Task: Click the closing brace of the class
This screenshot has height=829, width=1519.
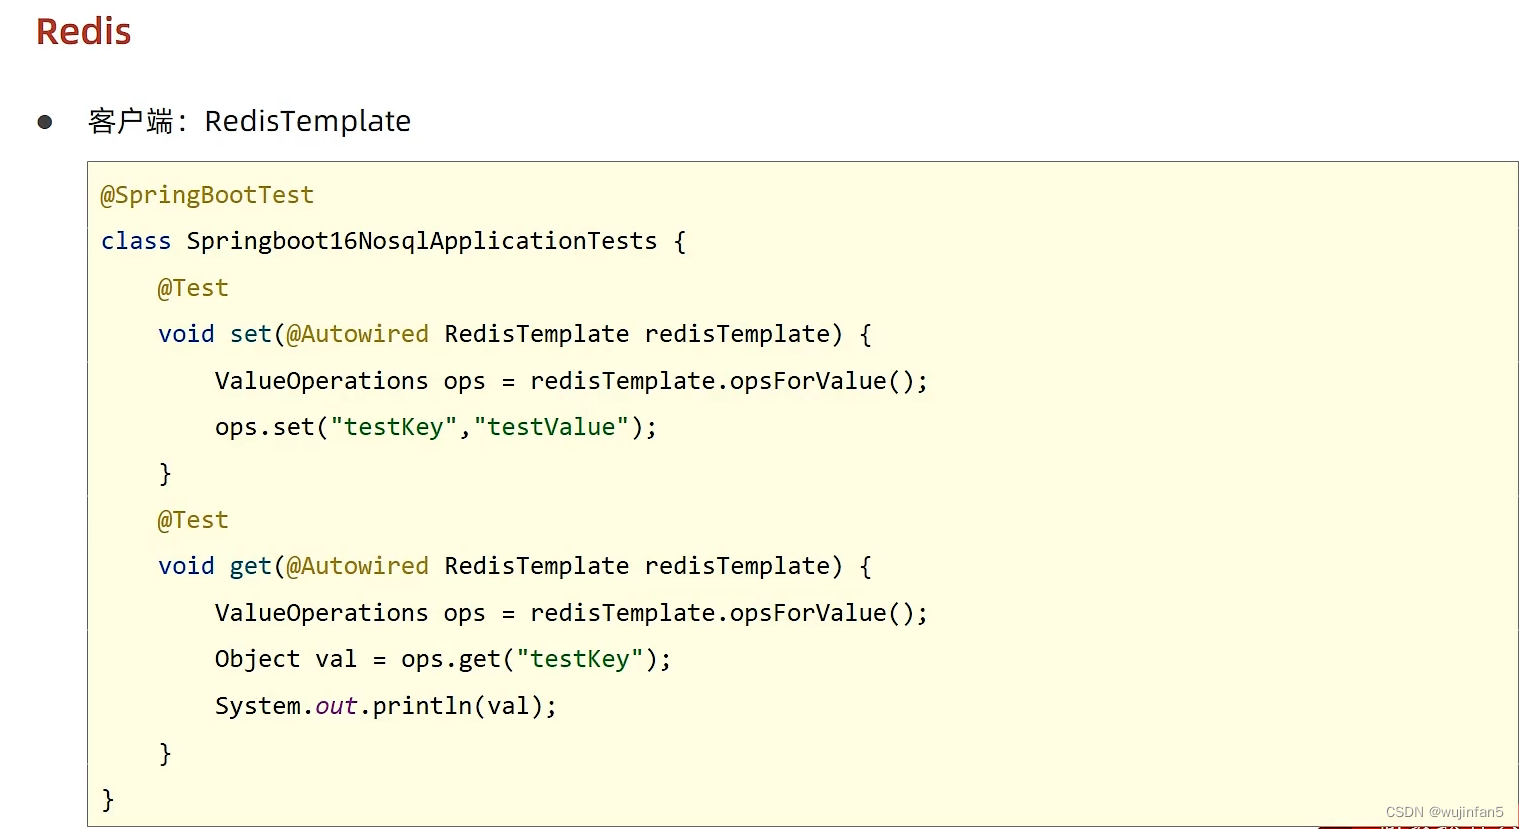Action: coord(107,799)
